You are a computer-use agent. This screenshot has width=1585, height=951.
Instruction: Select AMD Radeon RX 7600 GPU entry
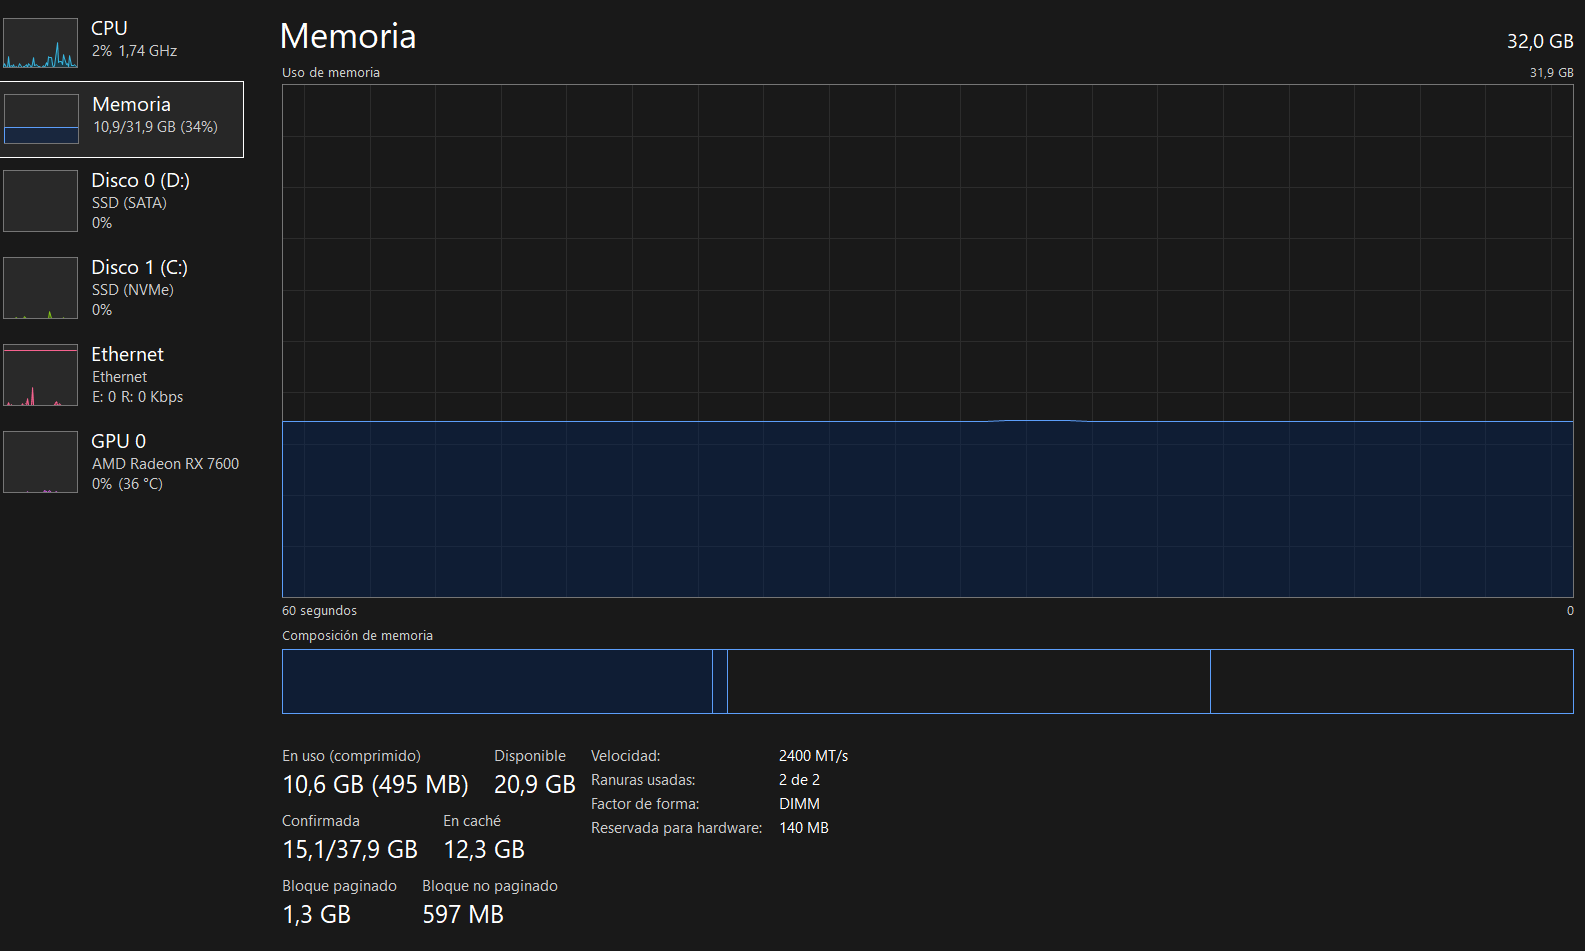coord(165,464)
